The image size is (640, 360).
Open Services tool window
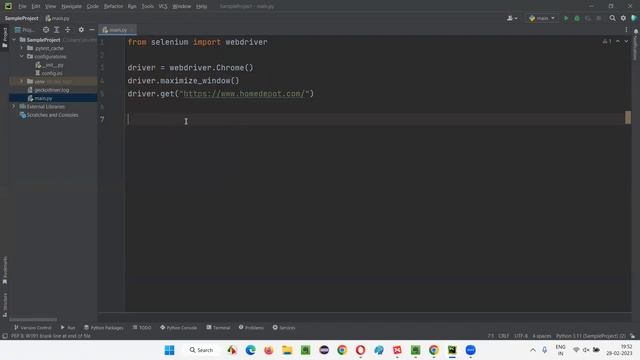(x=284, y=328)
